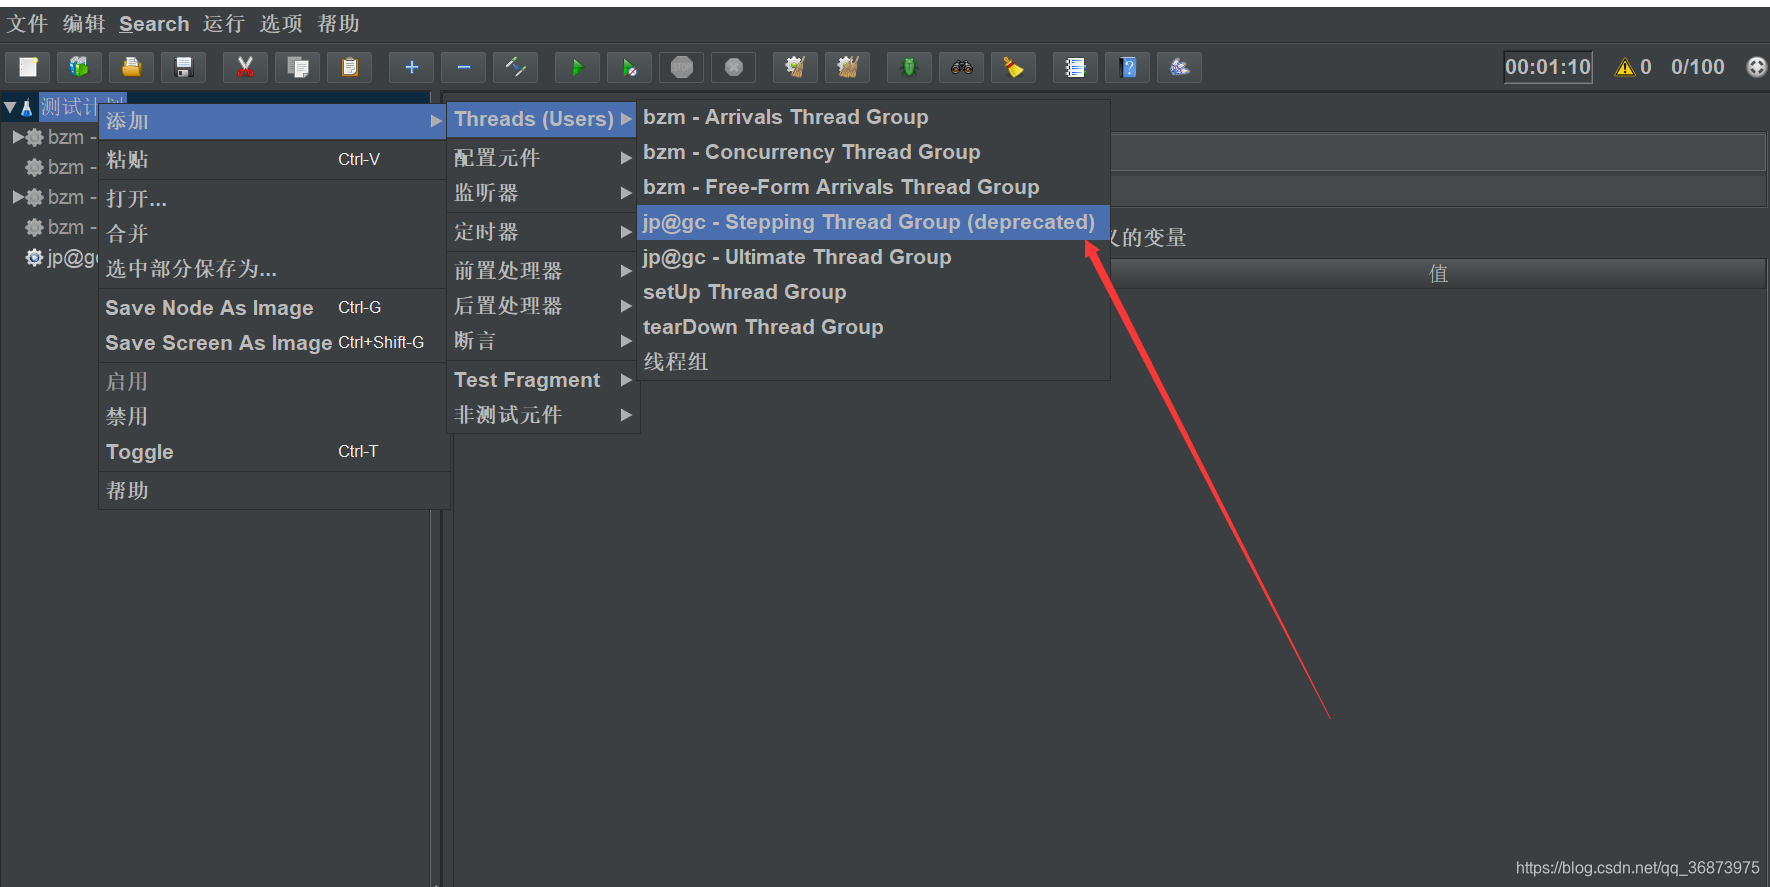
Task: Collapse the 测试计划 tree root arrow
Action: point(9,107)
